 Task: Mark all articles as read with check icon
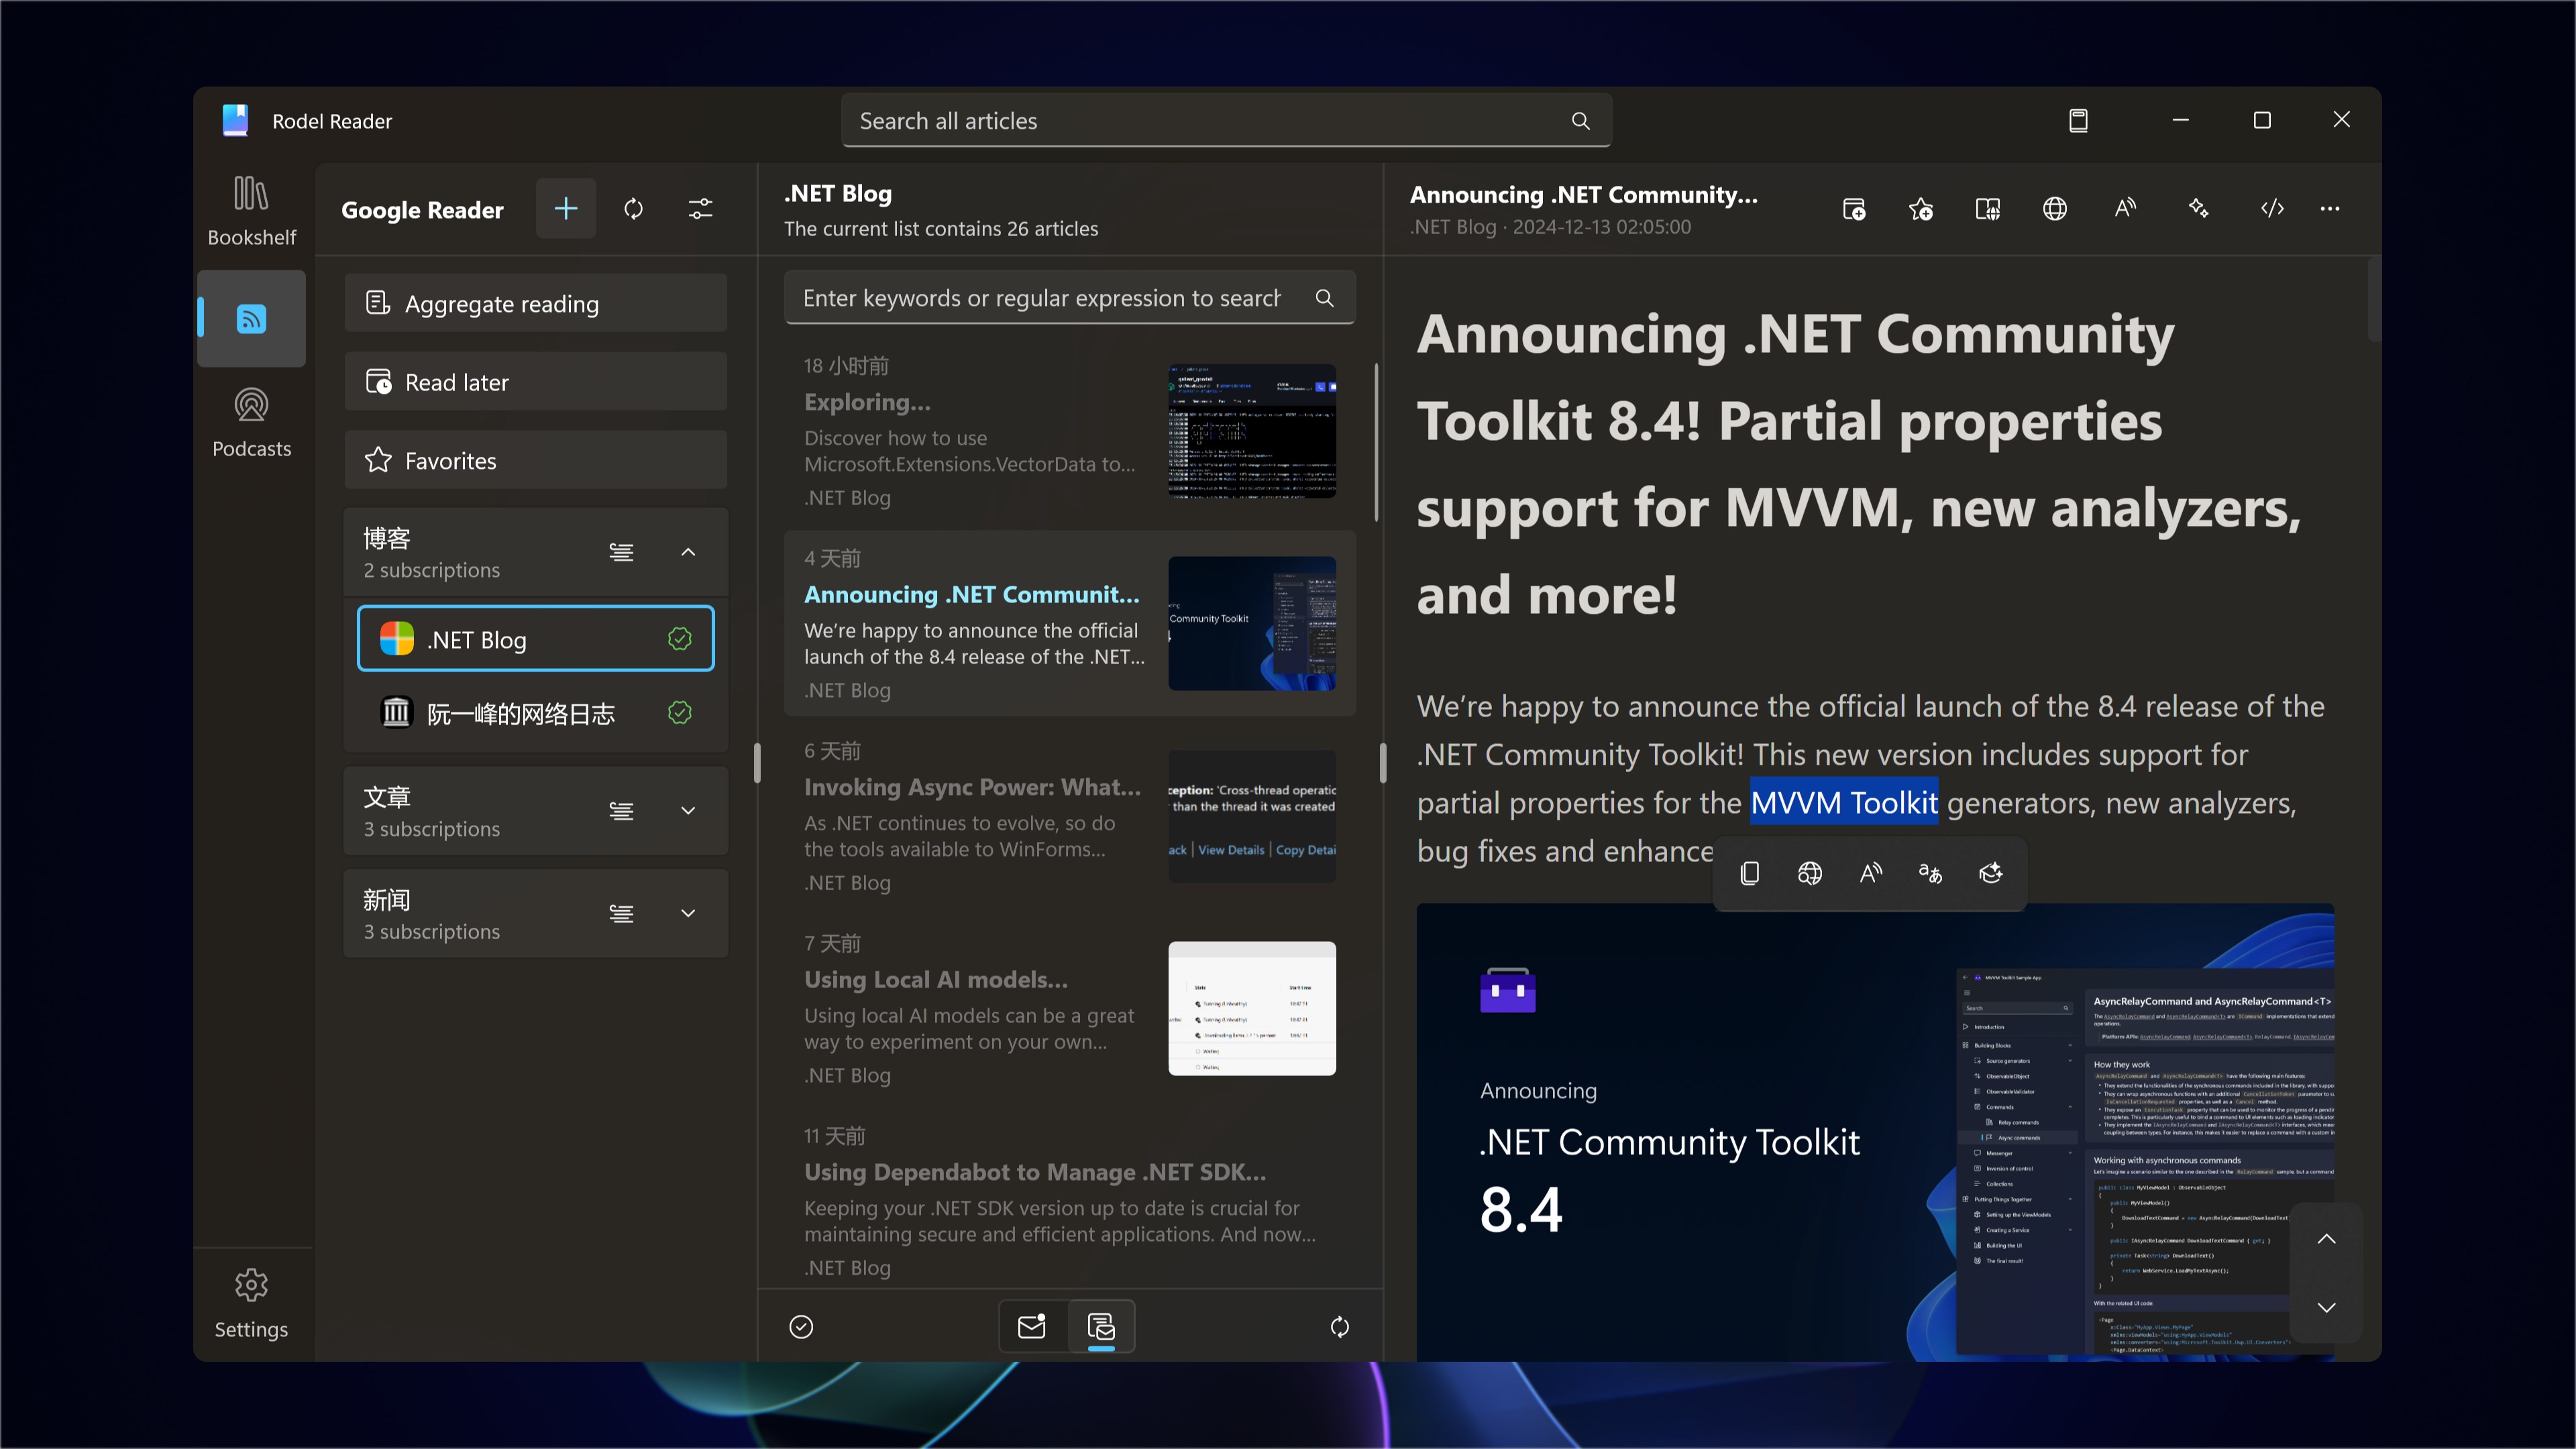click(x=801, y=1326)
